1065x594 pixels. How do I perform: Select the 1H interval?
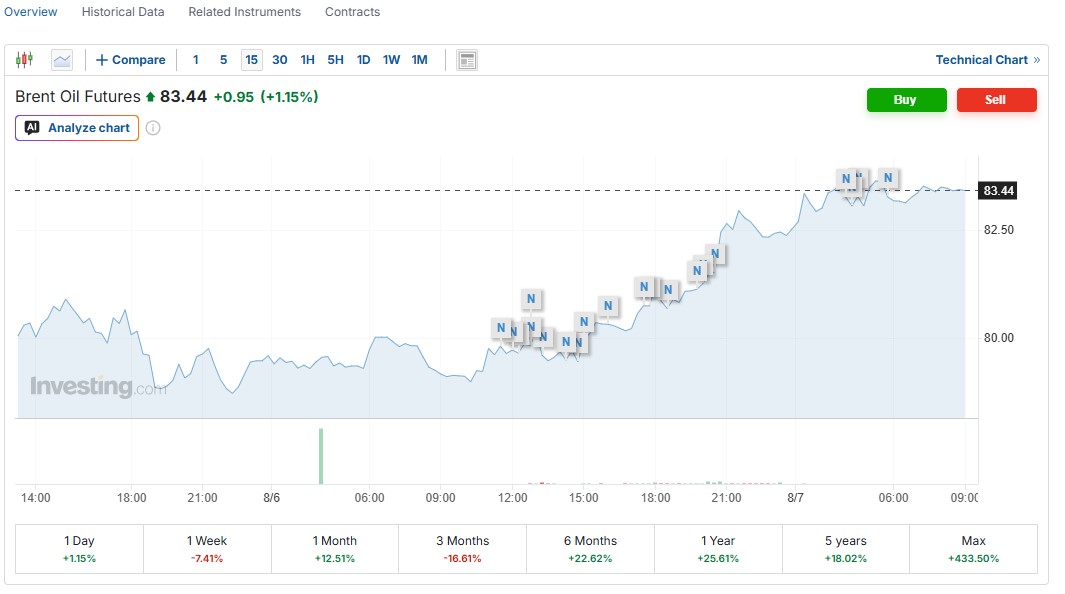pyautogui.click(x=308, y=60)
